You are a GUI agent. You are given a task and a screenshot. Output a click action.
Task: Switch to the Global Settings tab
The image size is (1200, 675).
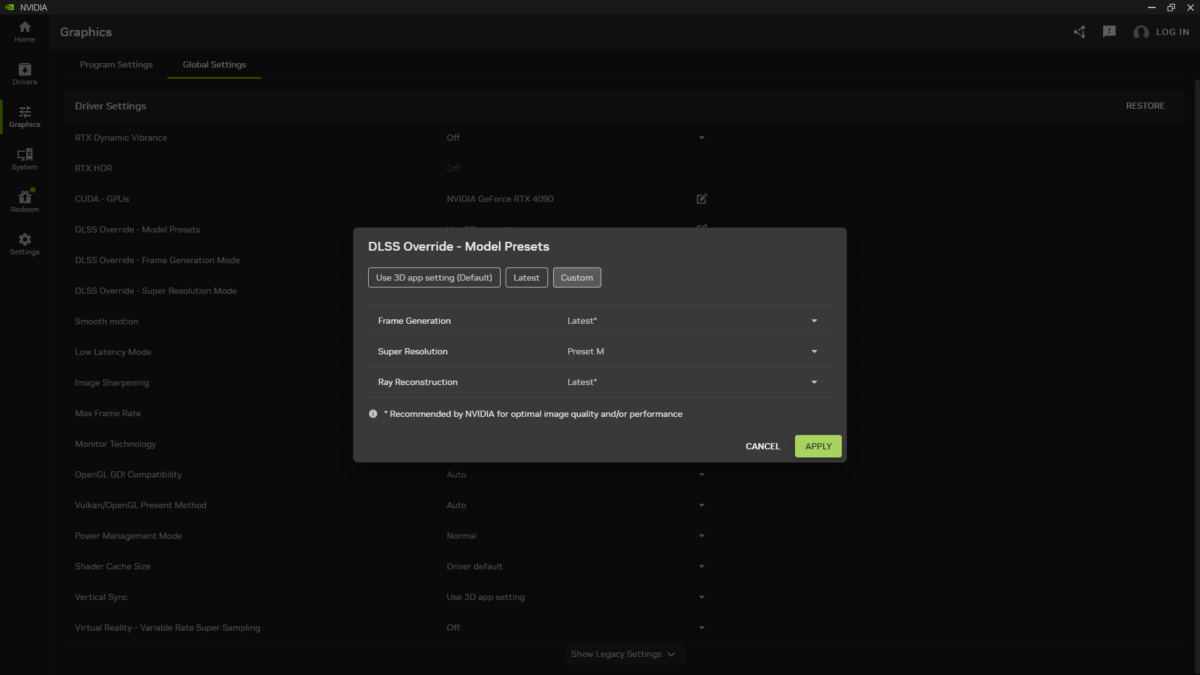click(x=213, y=63)
